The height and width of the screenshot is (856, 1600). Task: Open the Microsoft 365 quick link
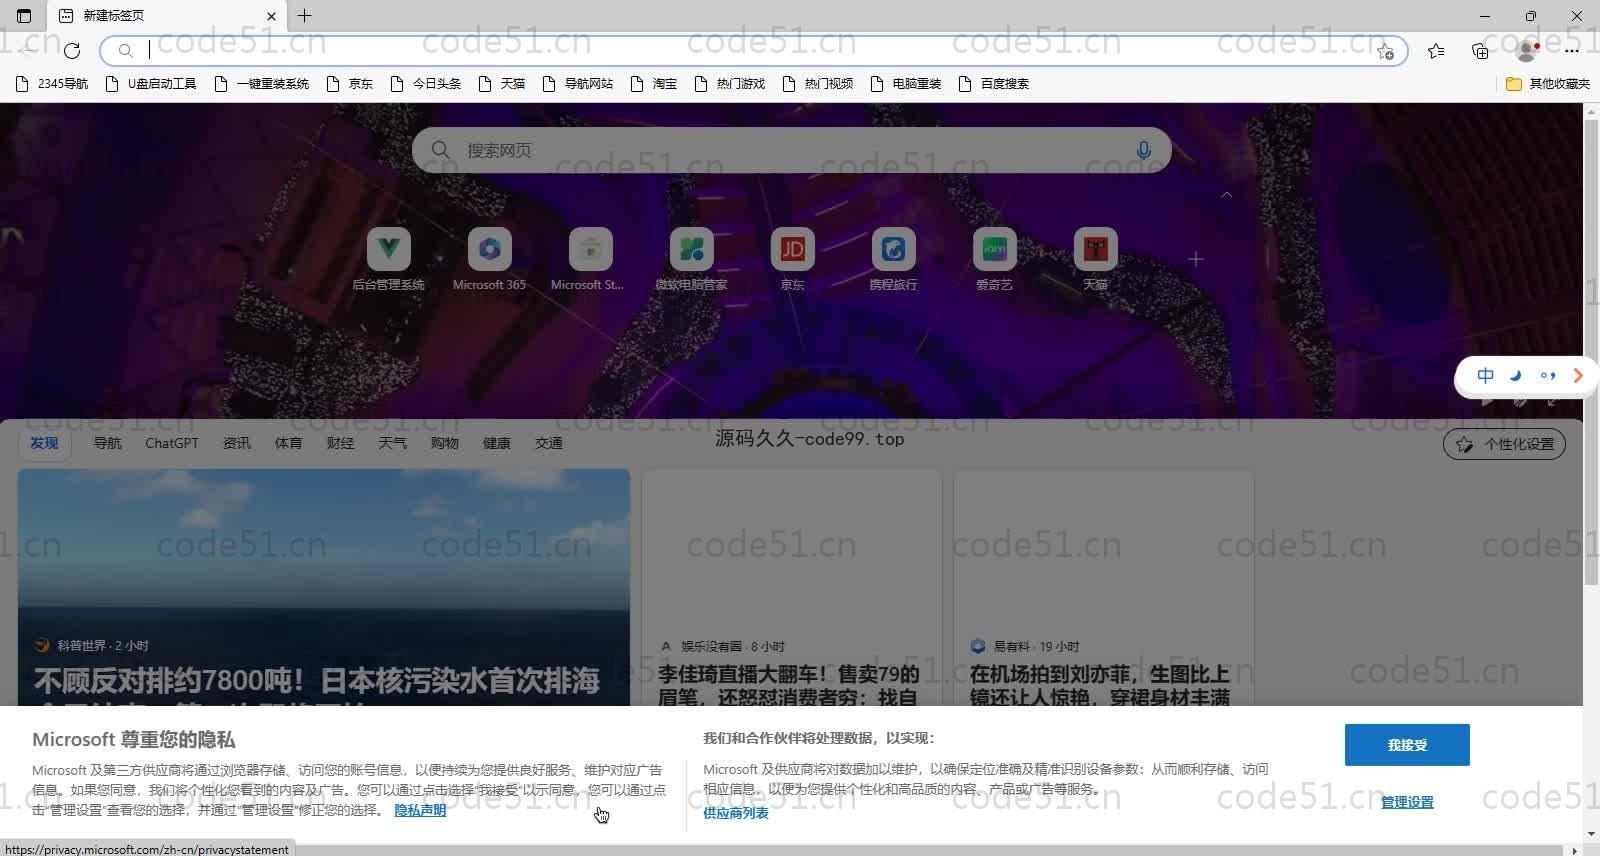[489, 260]
